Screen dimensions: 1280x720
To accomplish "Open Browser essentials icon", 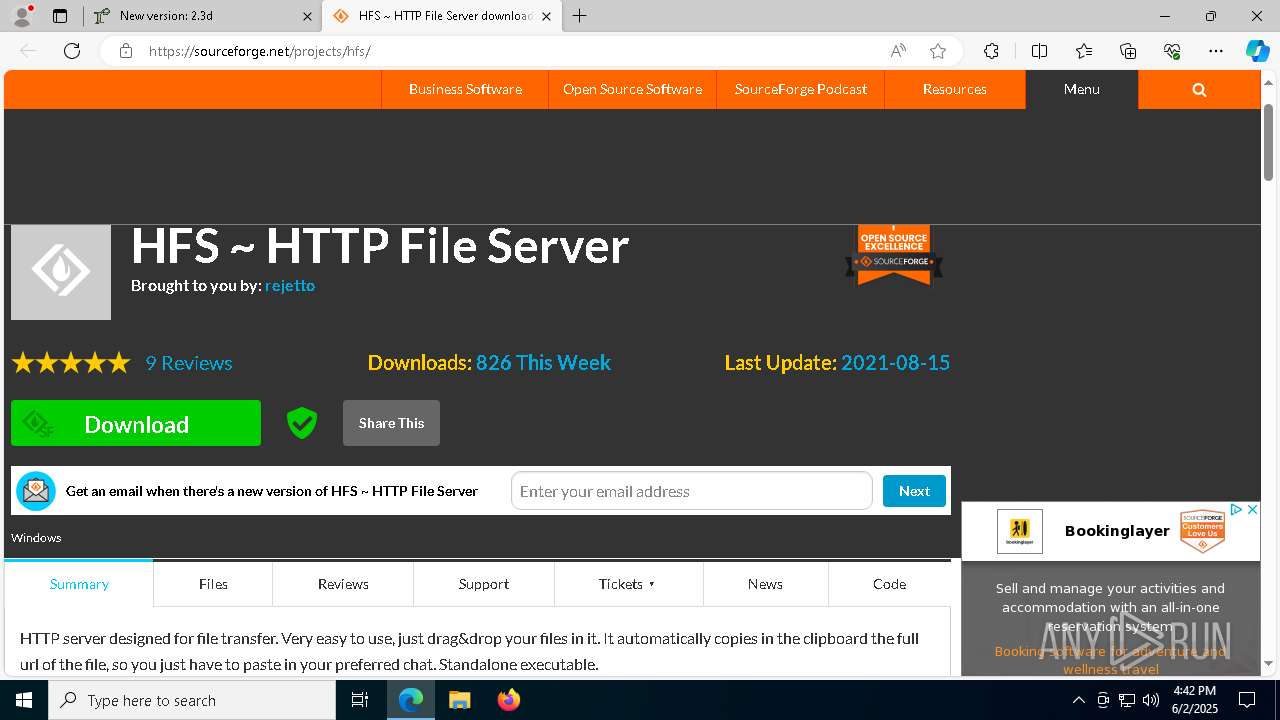I will click(x=1172, y=51).
